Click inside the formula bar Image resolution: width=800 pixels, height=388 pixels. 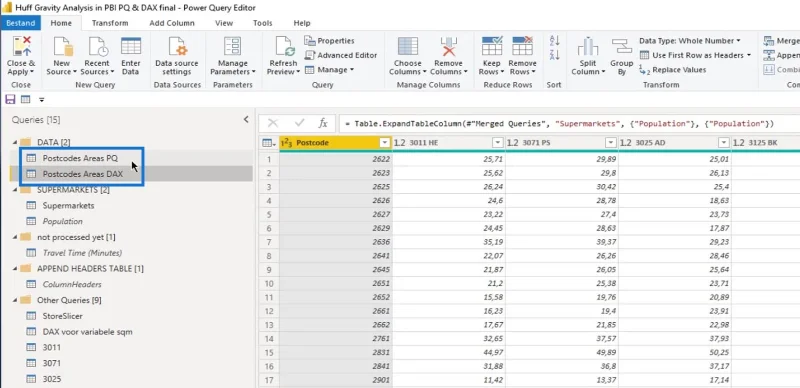569,124
